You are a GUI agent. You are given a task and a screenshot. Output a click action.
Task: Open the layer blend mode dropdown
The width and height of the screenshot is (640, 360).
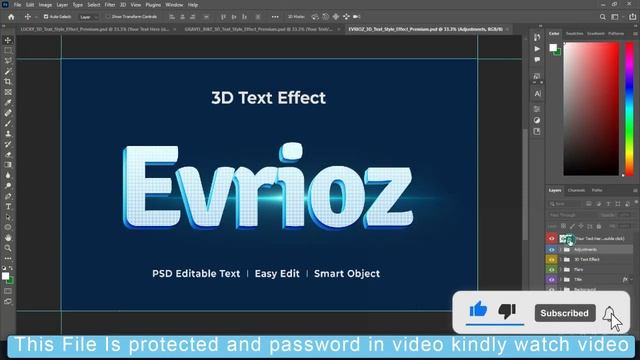pos(571,215)
